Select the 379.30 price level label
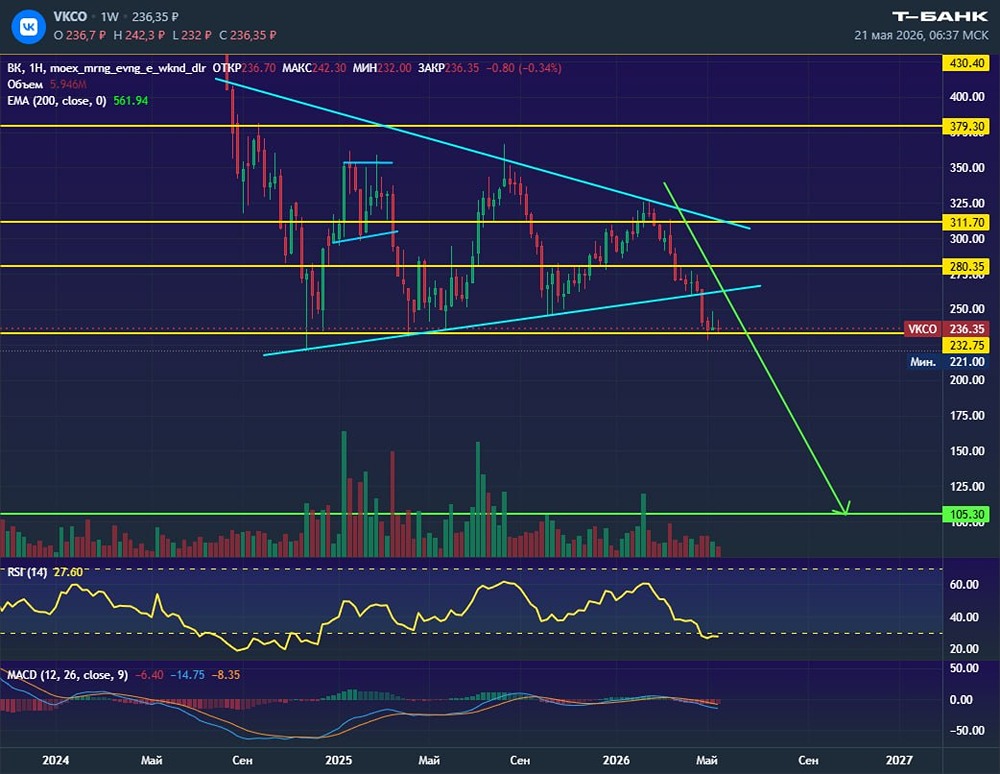The width and height of the screenshot is (1000, 774). [966, 126]
